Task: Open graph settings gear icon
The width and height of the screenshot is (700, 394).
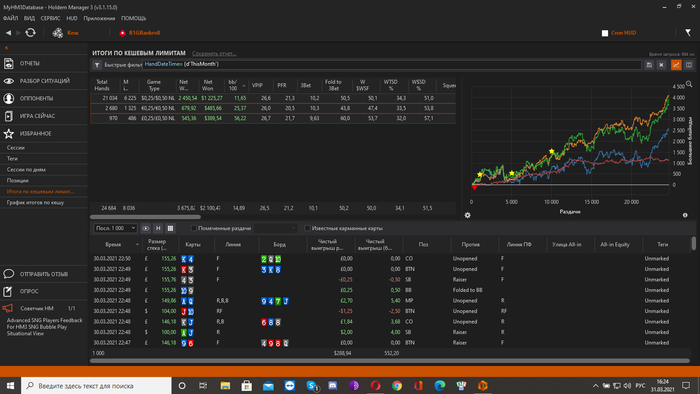Action: 467,215
